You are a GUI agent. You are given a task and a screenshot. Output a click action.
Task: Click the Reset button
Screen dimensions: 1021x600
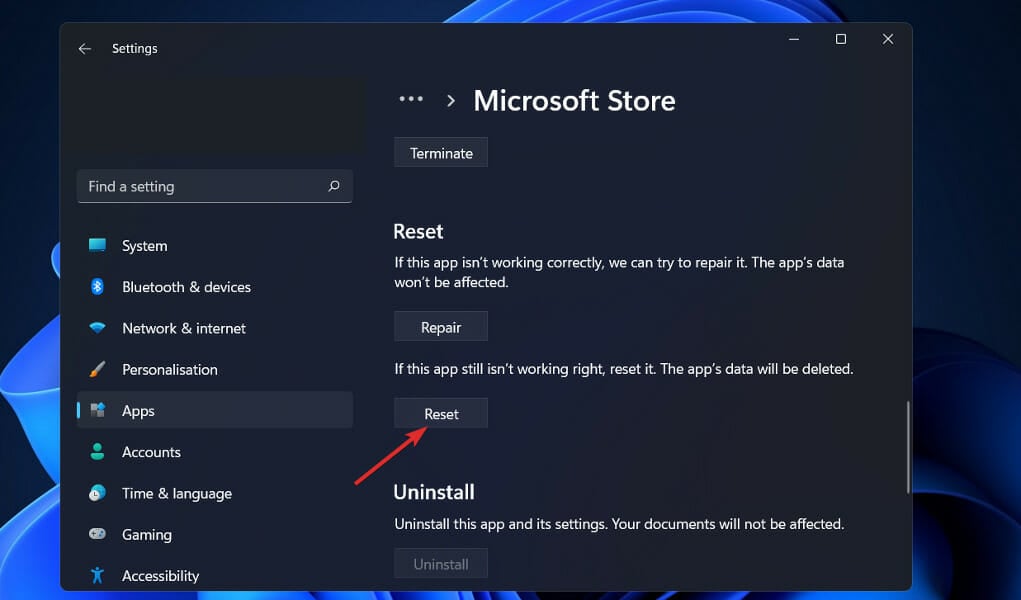(x=441, y=414)
